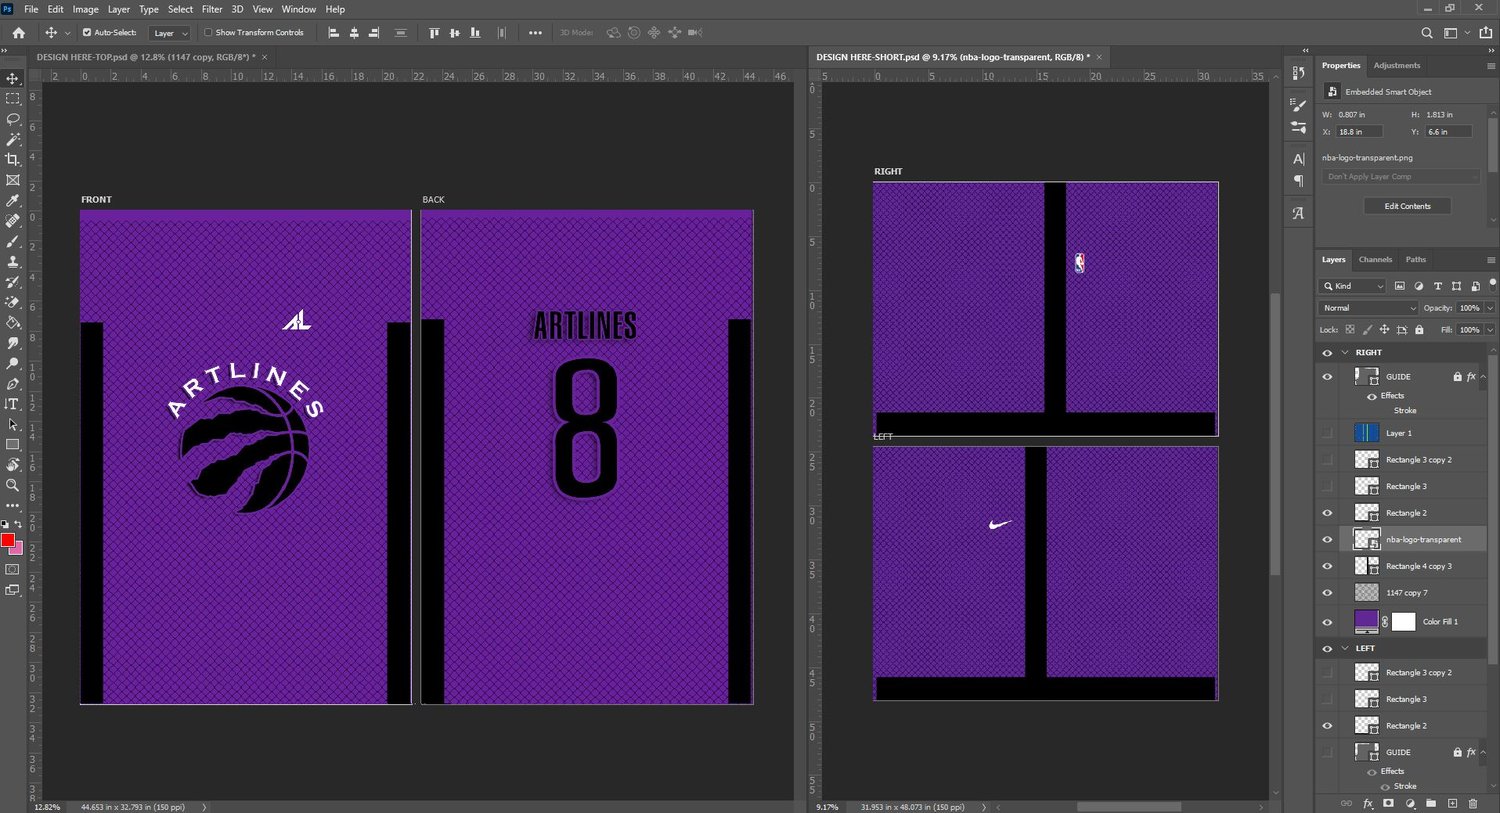This screenshot has height=813, width=1500.
Task: Select the Lasso tool
Action: coord(13,119)
